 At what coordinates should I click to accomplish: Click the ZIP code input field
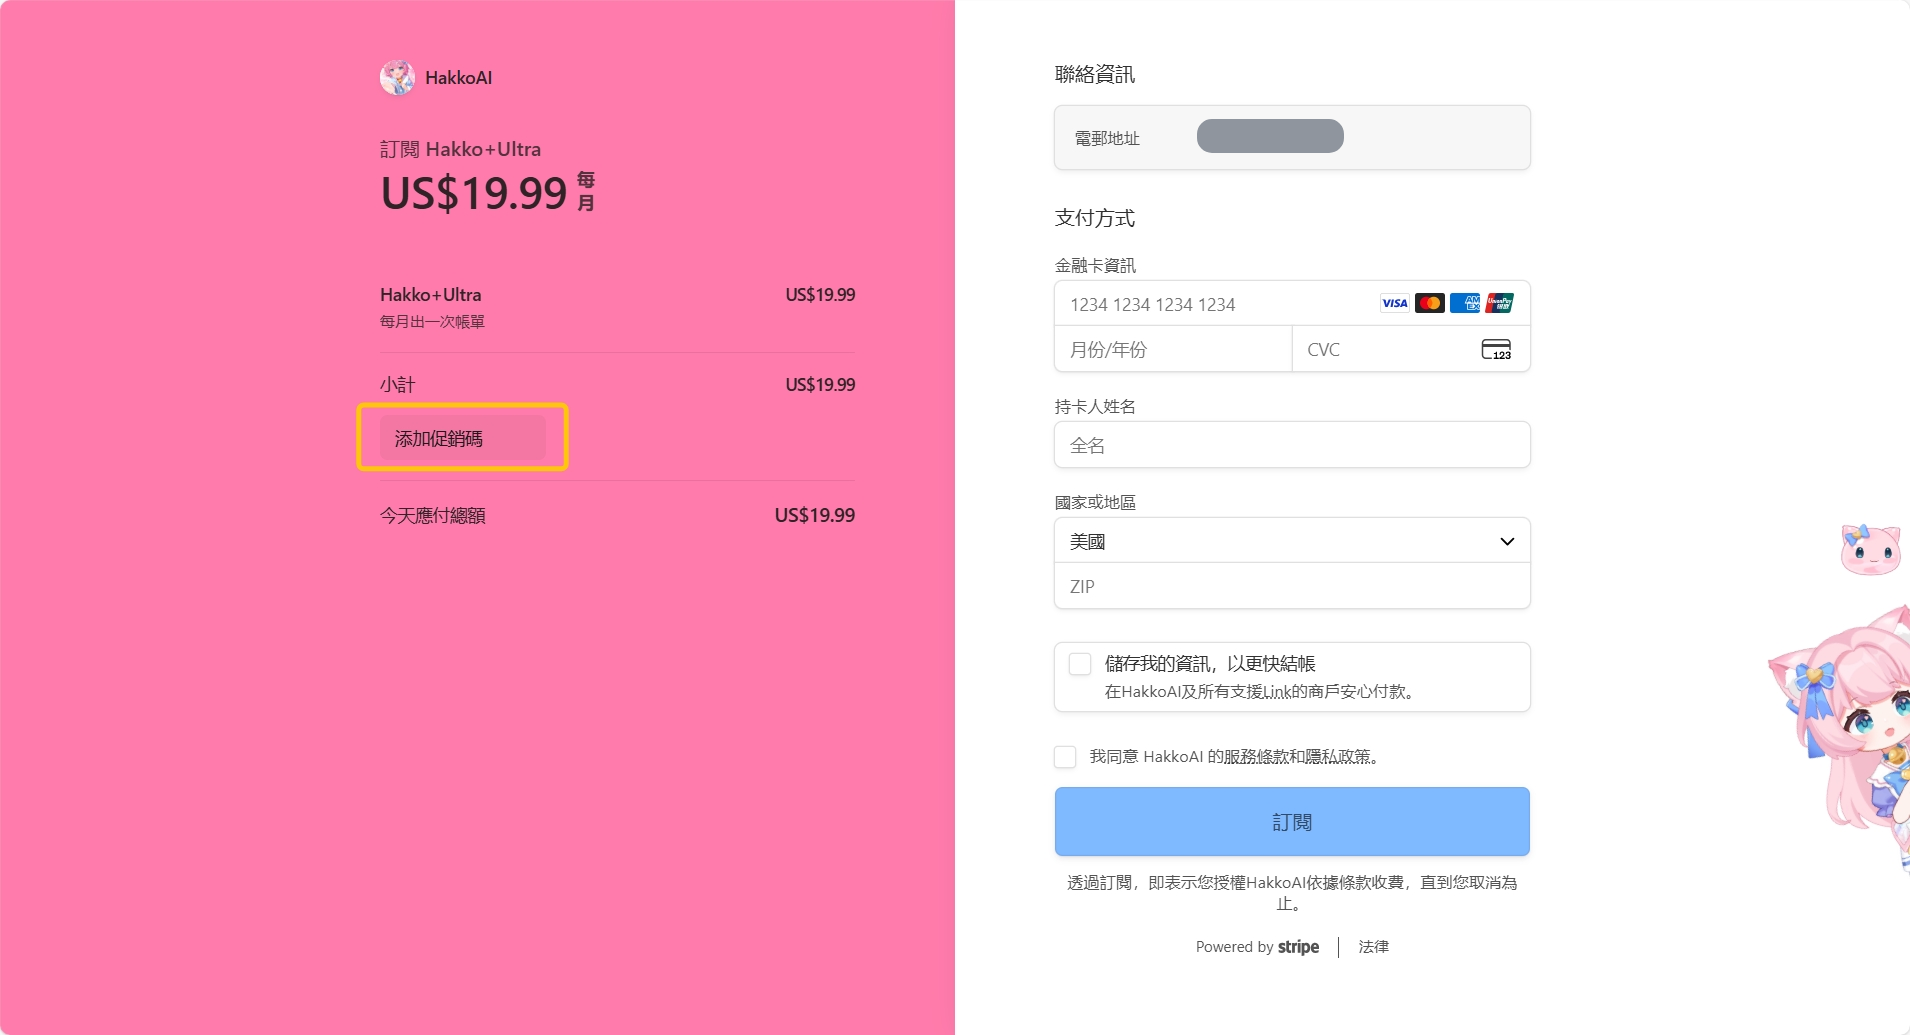tap(1291, 586)
